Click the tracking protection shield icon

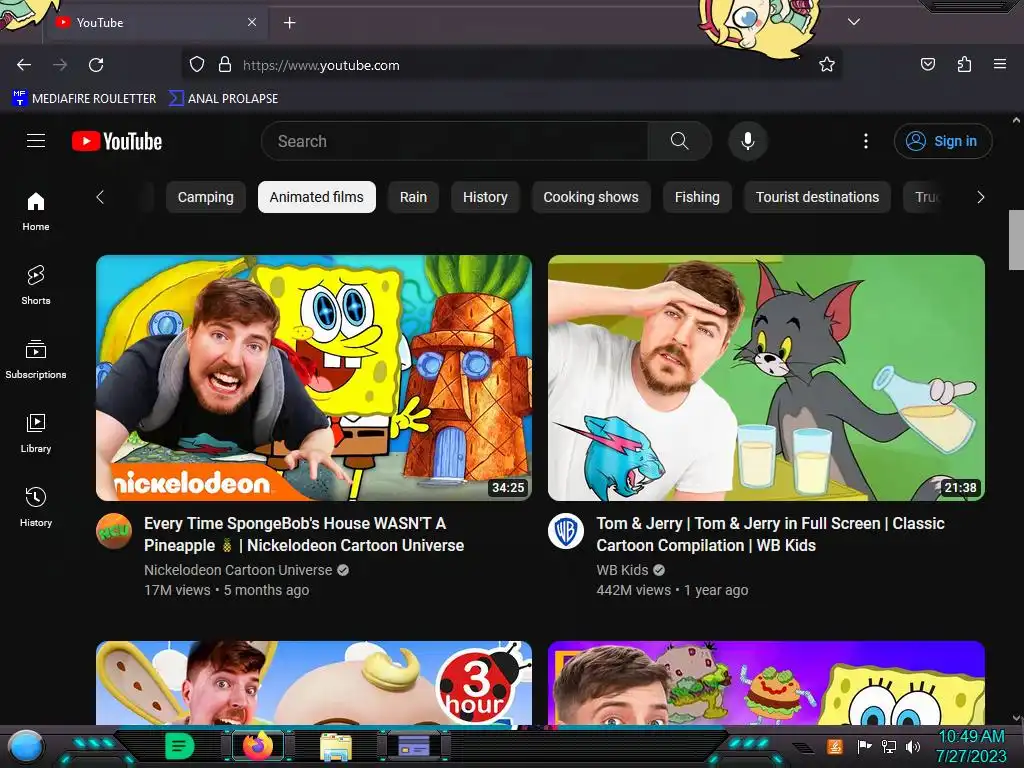click(197, 65)
